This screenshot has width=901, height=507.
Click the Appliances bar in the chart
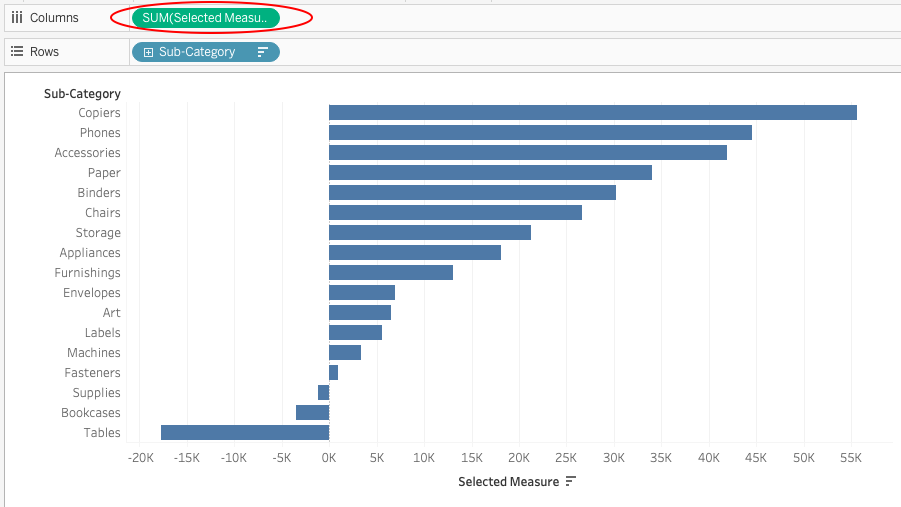(415, 252)
